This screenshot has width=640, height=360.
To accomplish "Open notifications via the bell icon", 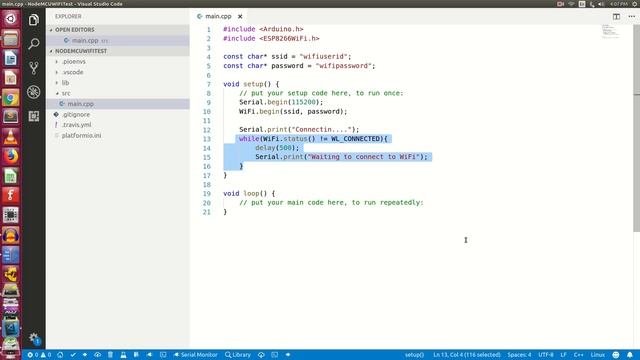I will click(x=630, y=355).
